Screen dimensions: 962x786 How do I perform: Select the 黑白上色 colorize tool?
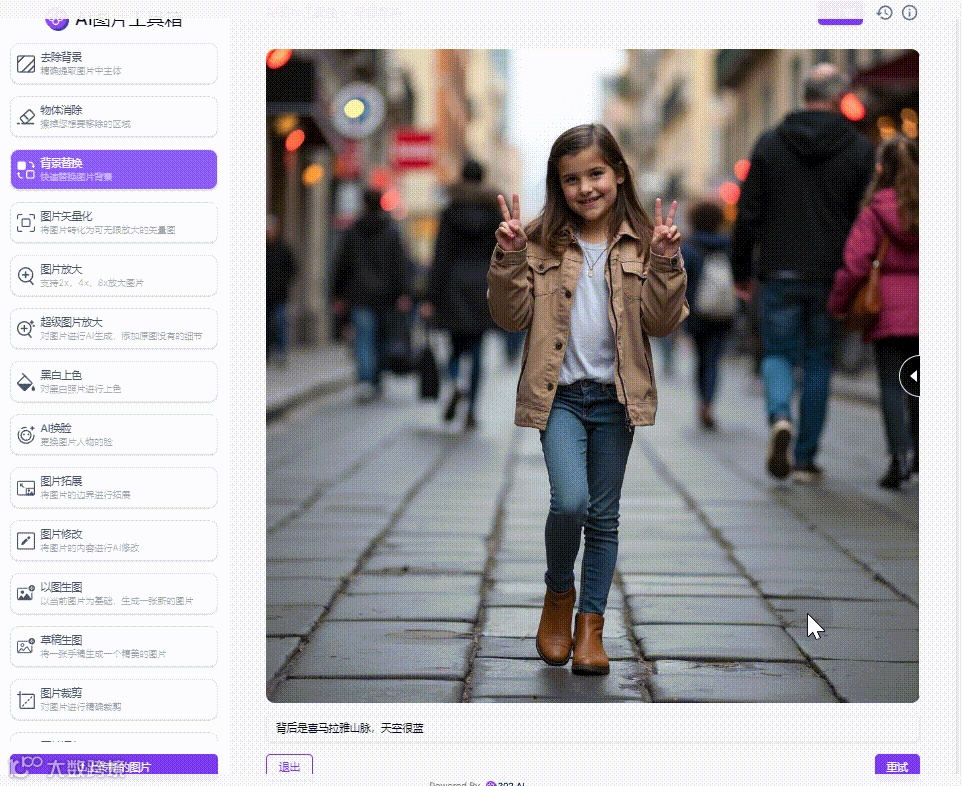click(x=114, y=382)
